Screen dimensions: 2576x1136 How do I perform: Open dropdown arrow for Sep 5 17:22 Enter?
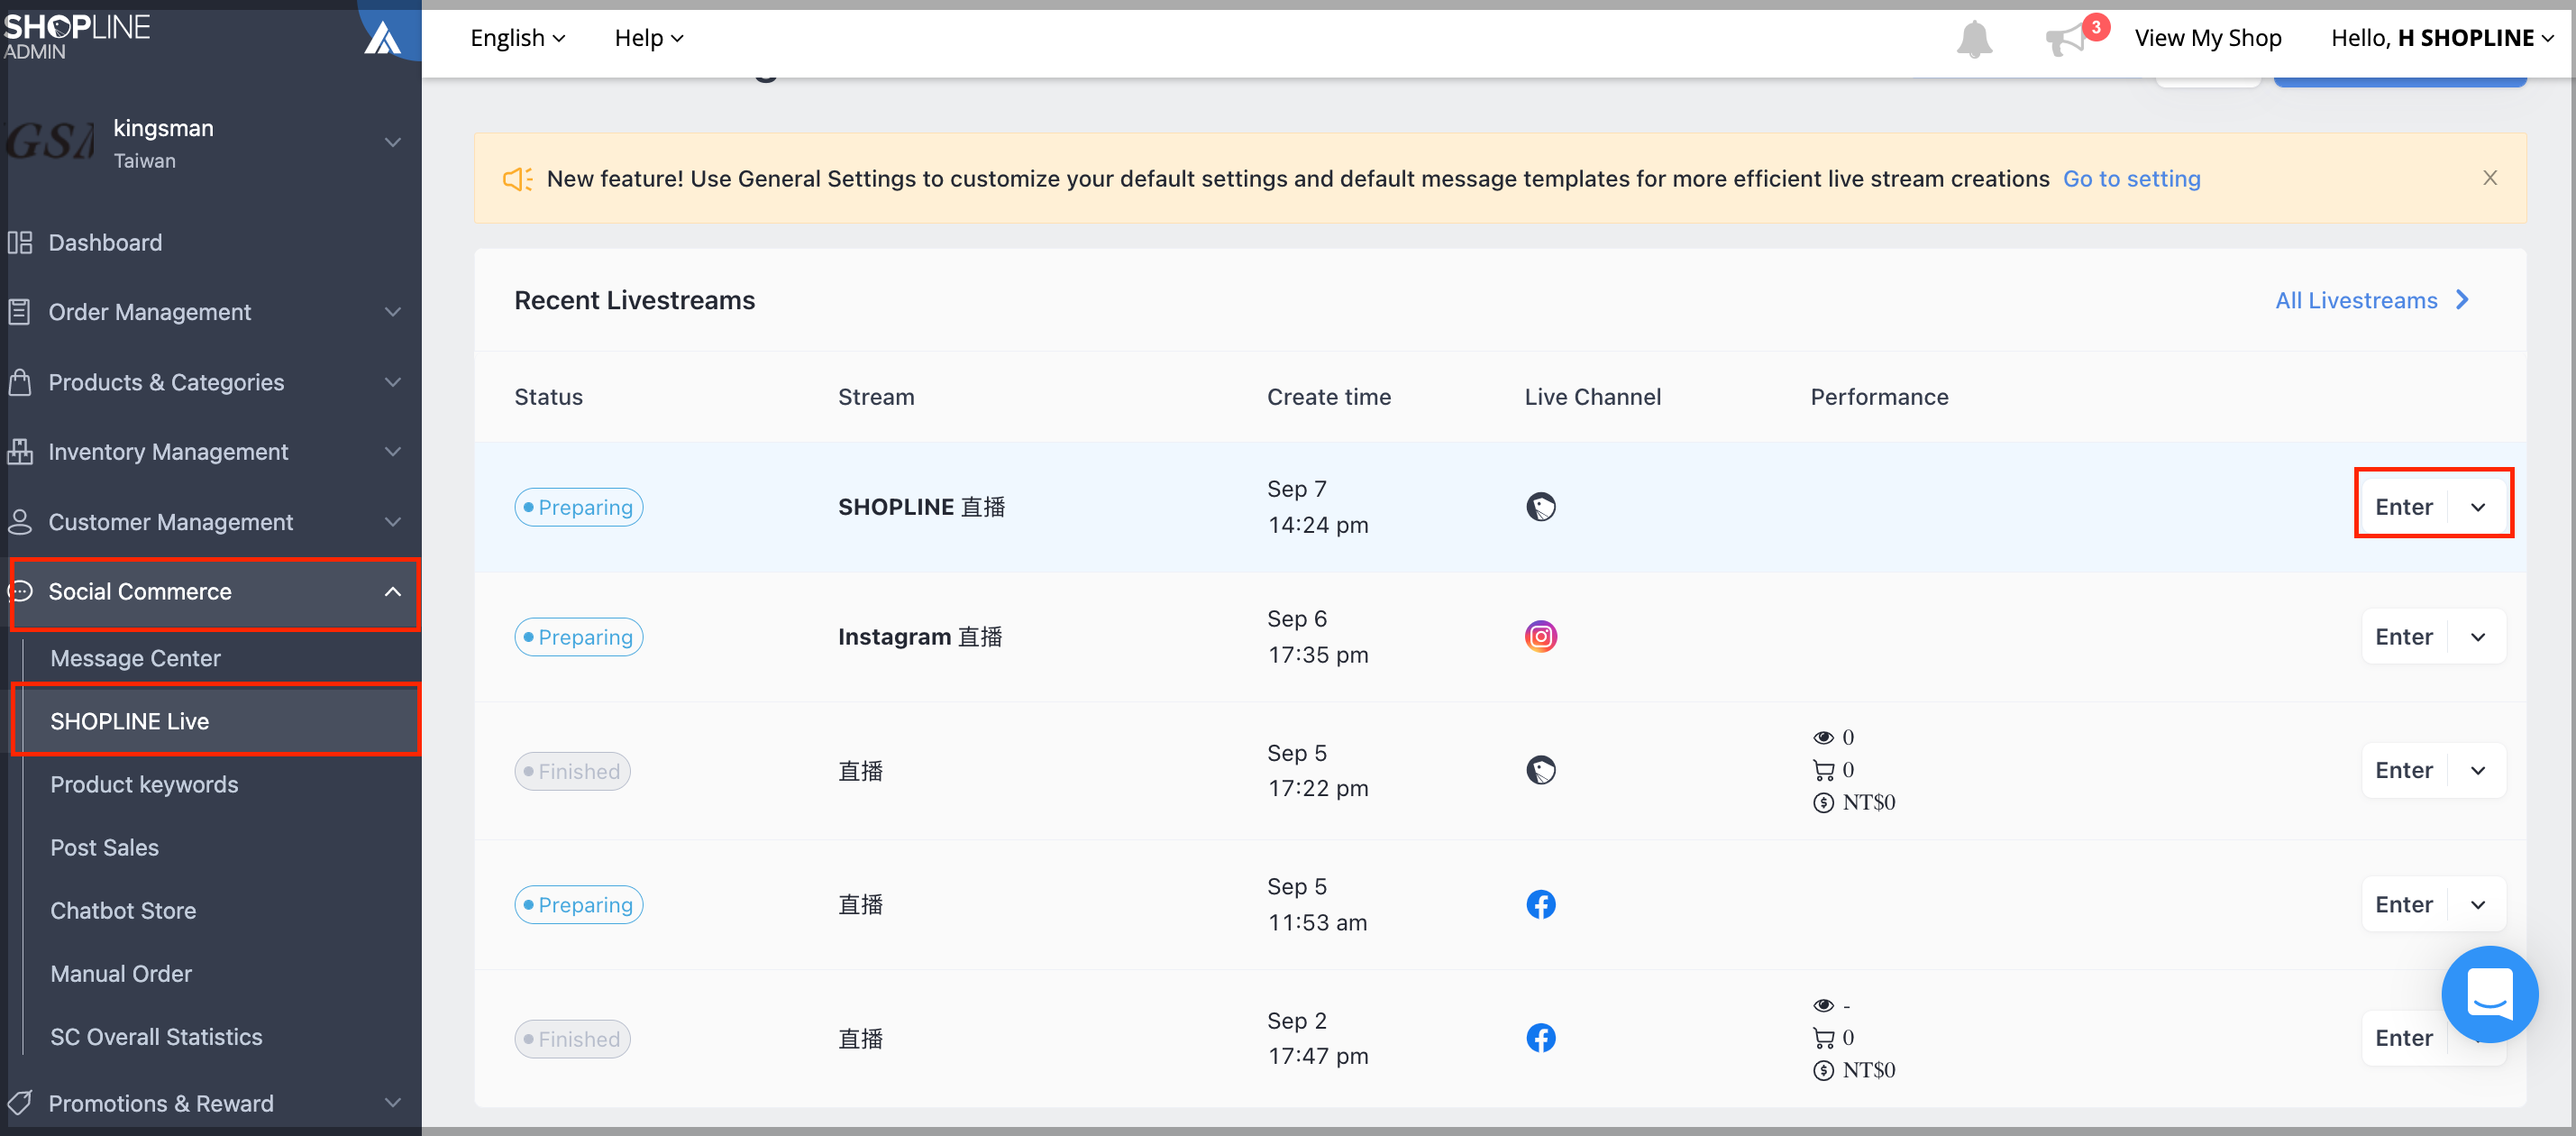[x=2477, y=770]
